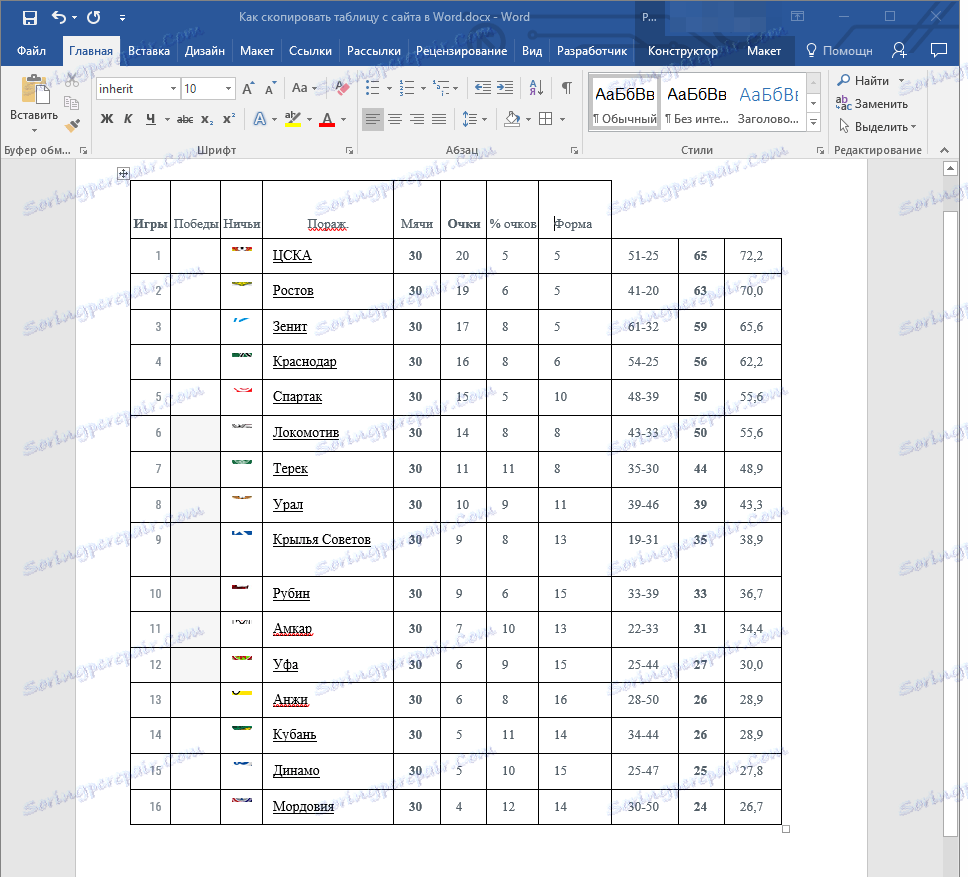Clear all formatting with the eraser icon
Image resolution: width=968 pixels, height=877 pixels.
[x=341, y=88]
